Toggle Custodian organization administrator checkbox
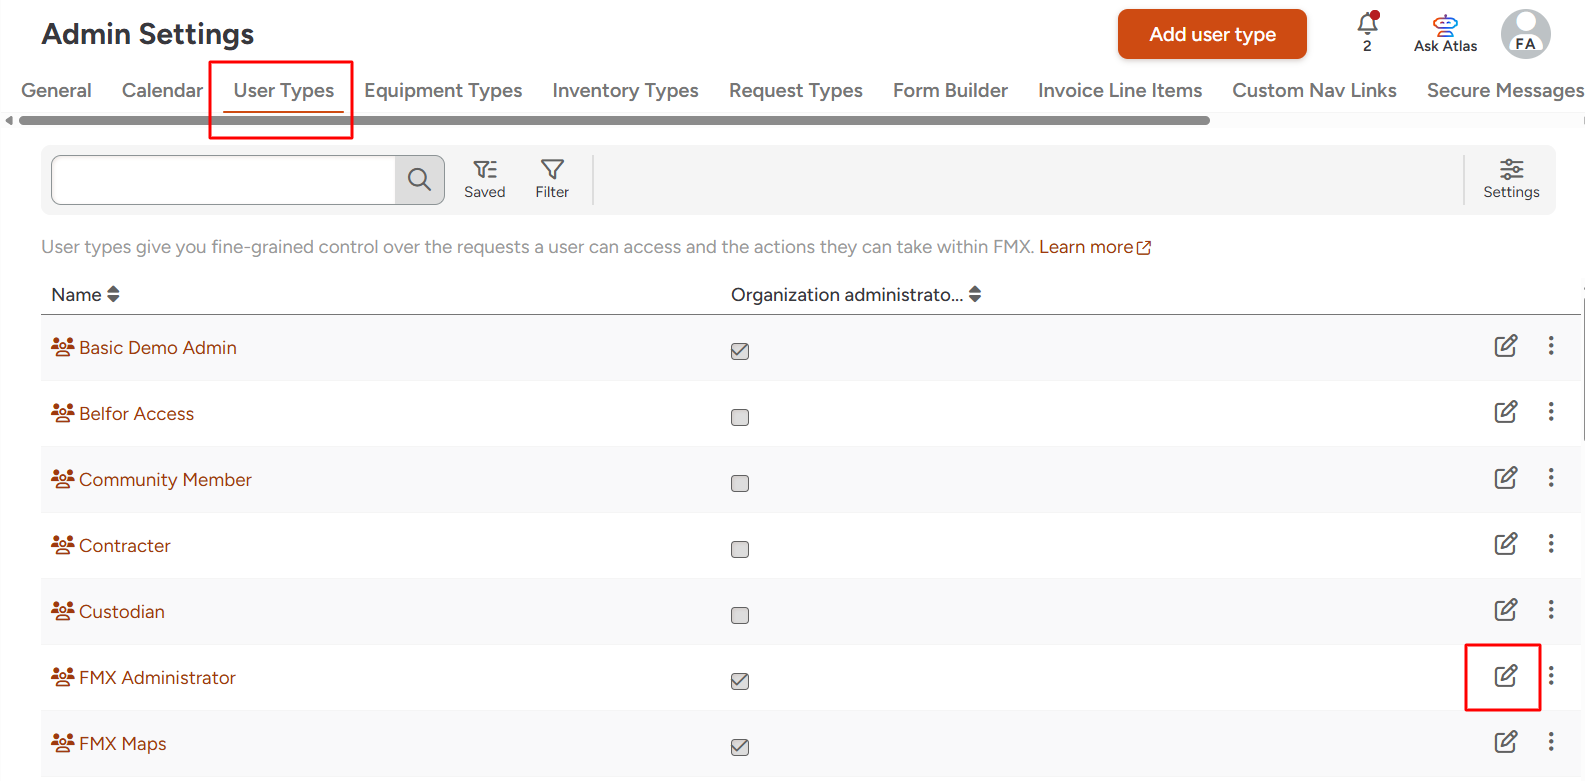Screen dimensions: 1585x781 (740, 615)
